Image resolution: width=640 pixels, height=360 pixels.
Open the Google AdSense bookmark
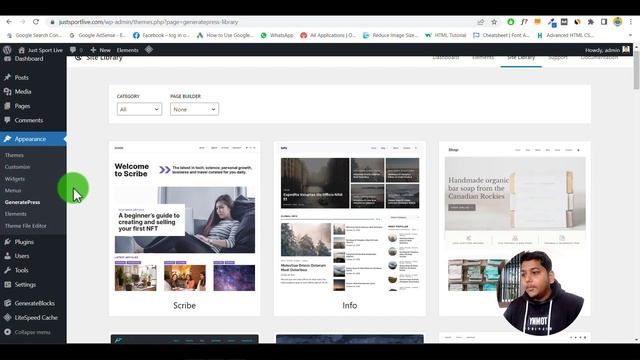pos(98,36)
